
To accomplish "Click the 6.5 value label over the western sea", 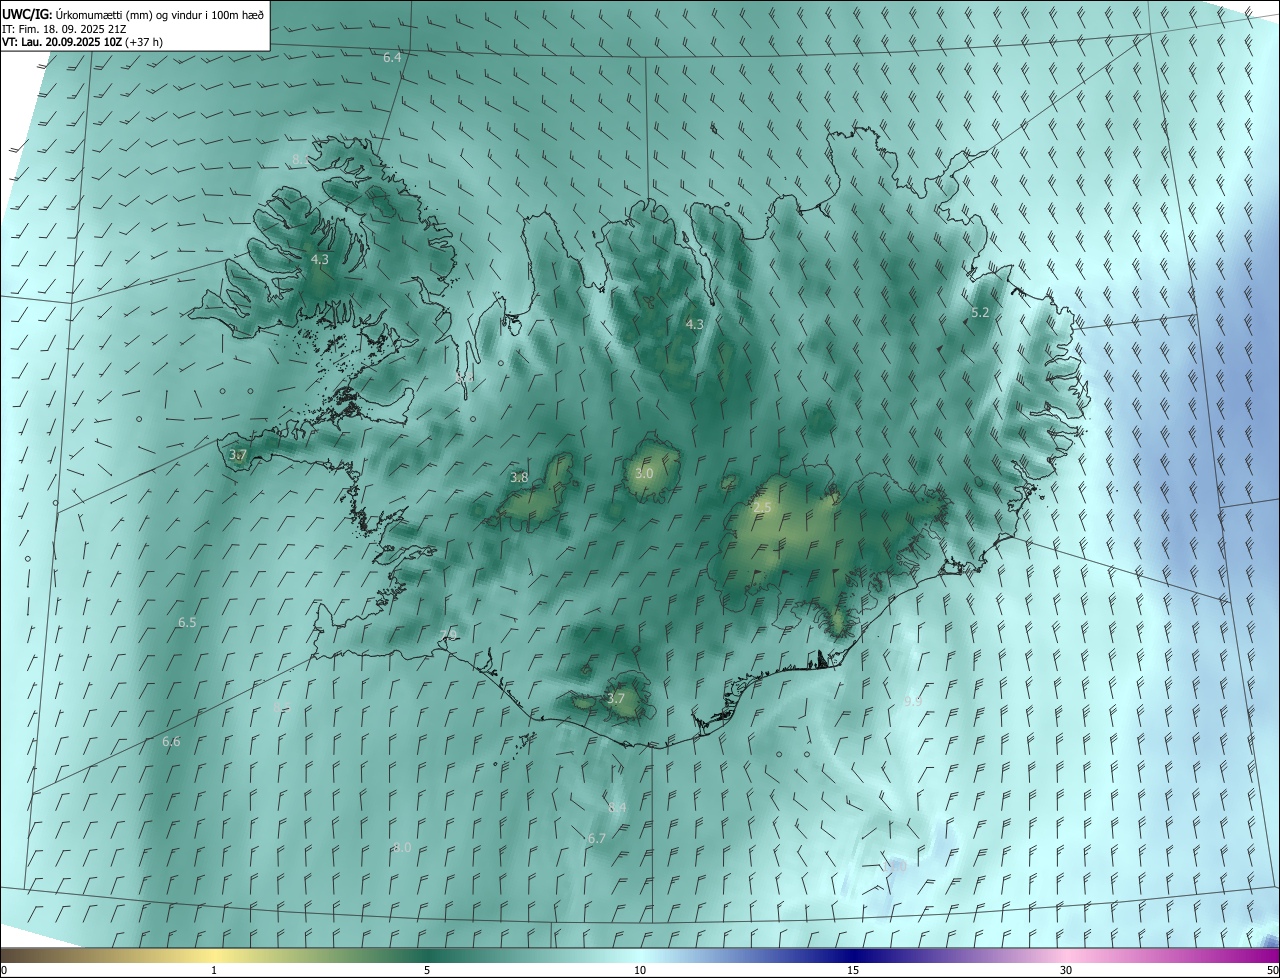I will [x=187, y=622].
